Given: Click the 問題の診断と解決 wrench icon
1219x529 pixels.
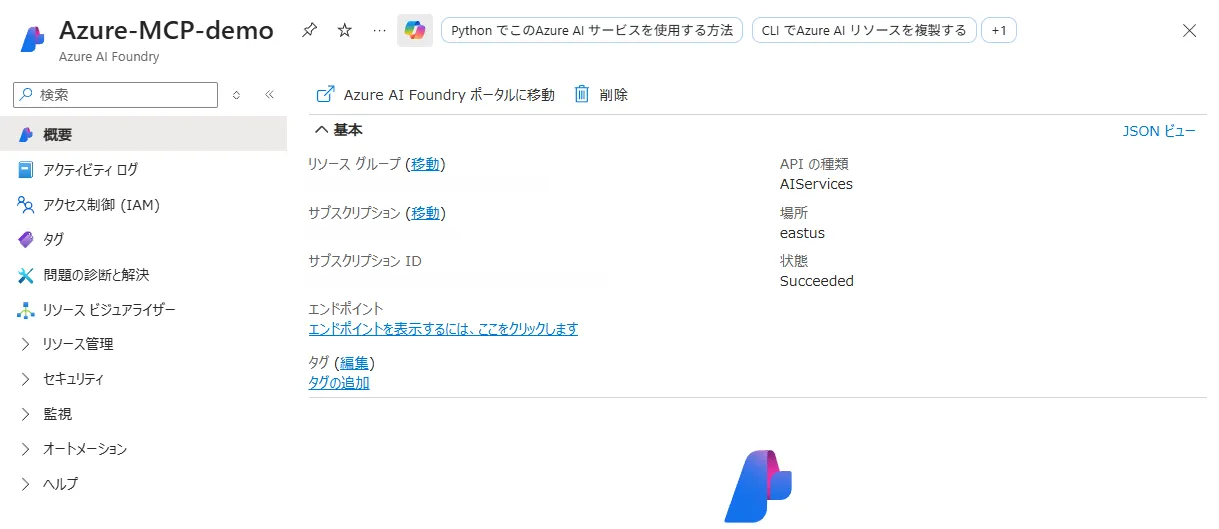Looking at the screenshot, I should pyautogui.click(x=26, y=275).
